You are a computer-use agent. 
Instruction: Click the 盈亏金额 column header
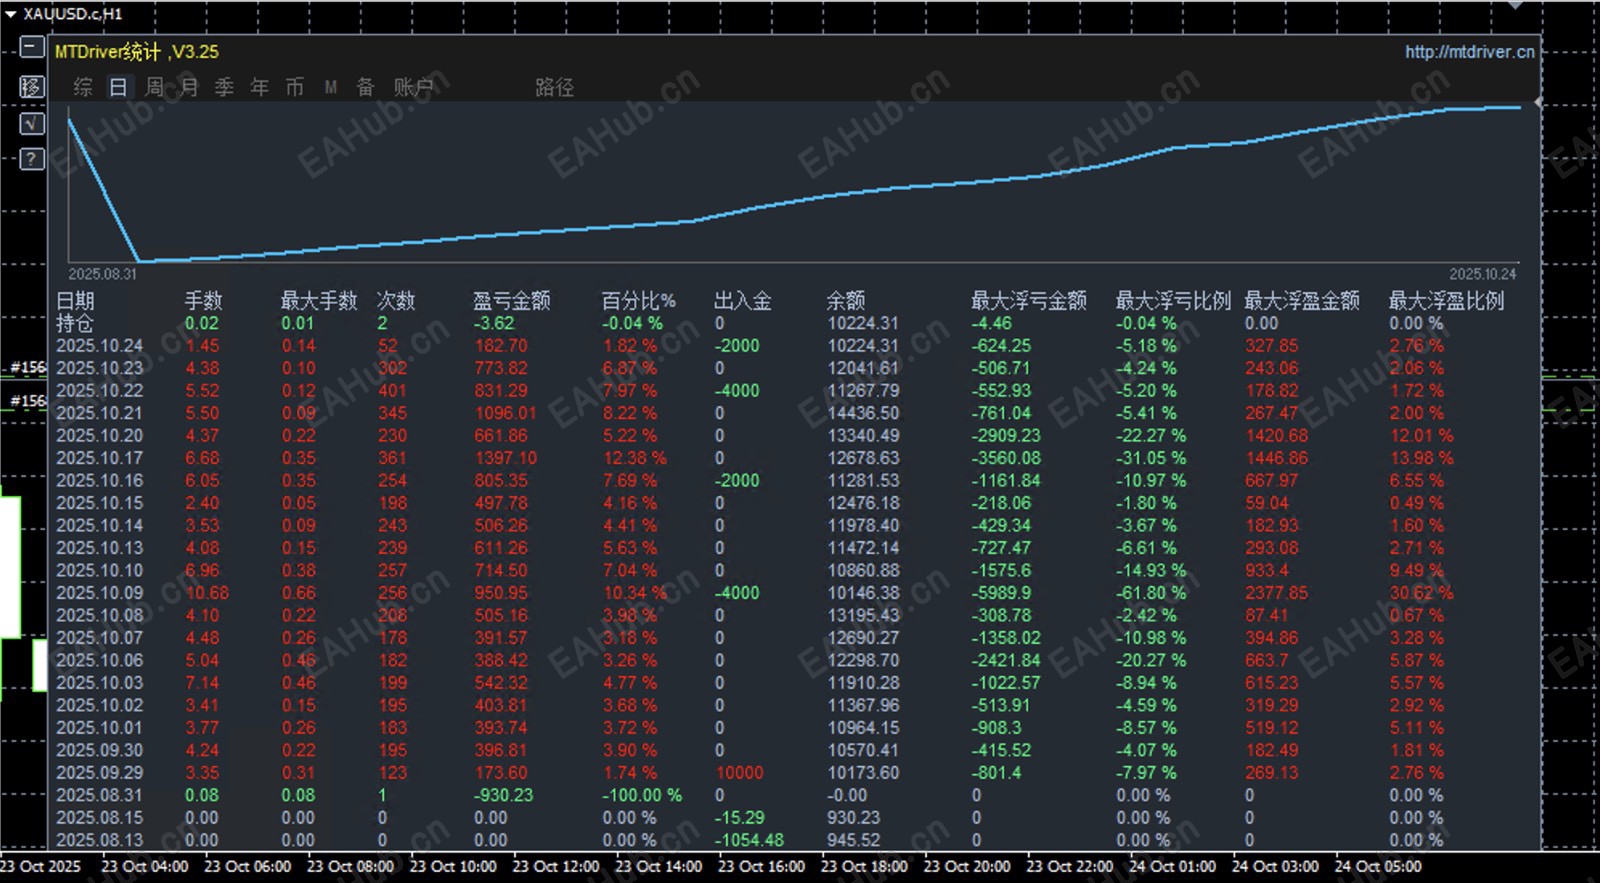coord(511,301)
